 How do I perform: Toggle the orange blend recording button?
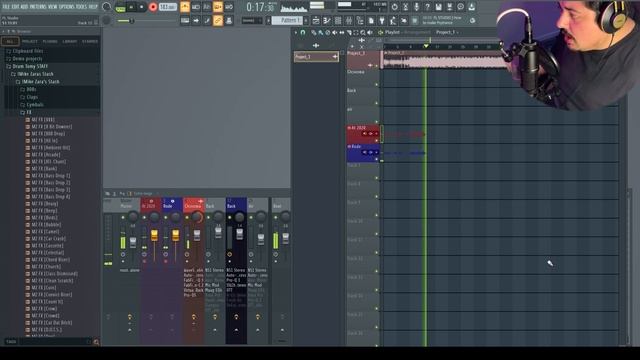click(218, 7)
